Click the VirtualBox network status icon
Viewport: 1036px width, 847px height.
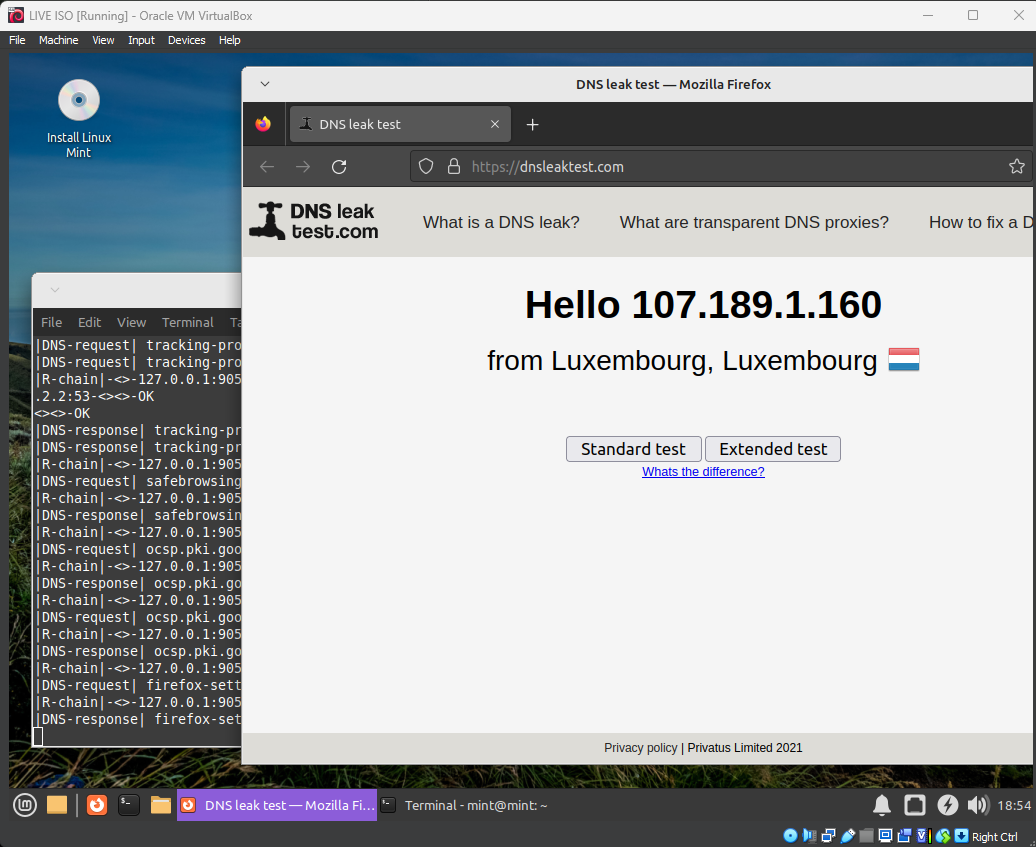829,836
